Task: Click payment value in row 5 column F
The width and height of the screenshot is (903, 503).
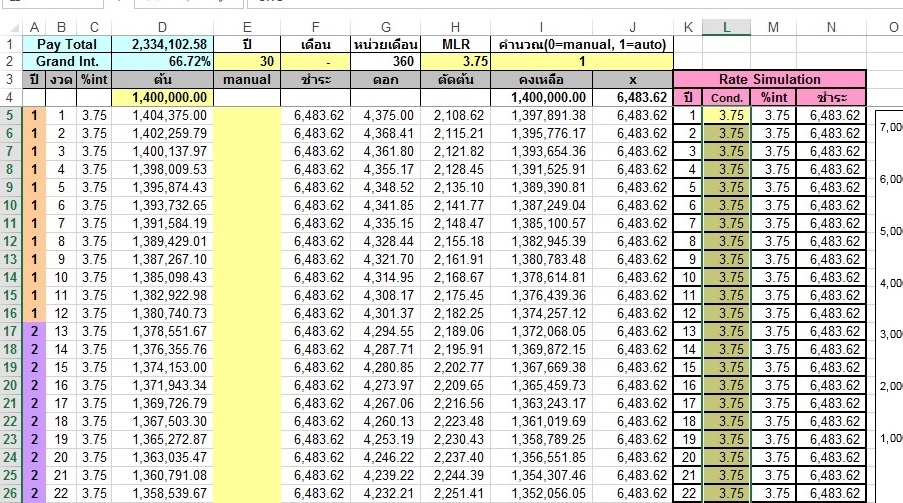Action: pos(315,115)
